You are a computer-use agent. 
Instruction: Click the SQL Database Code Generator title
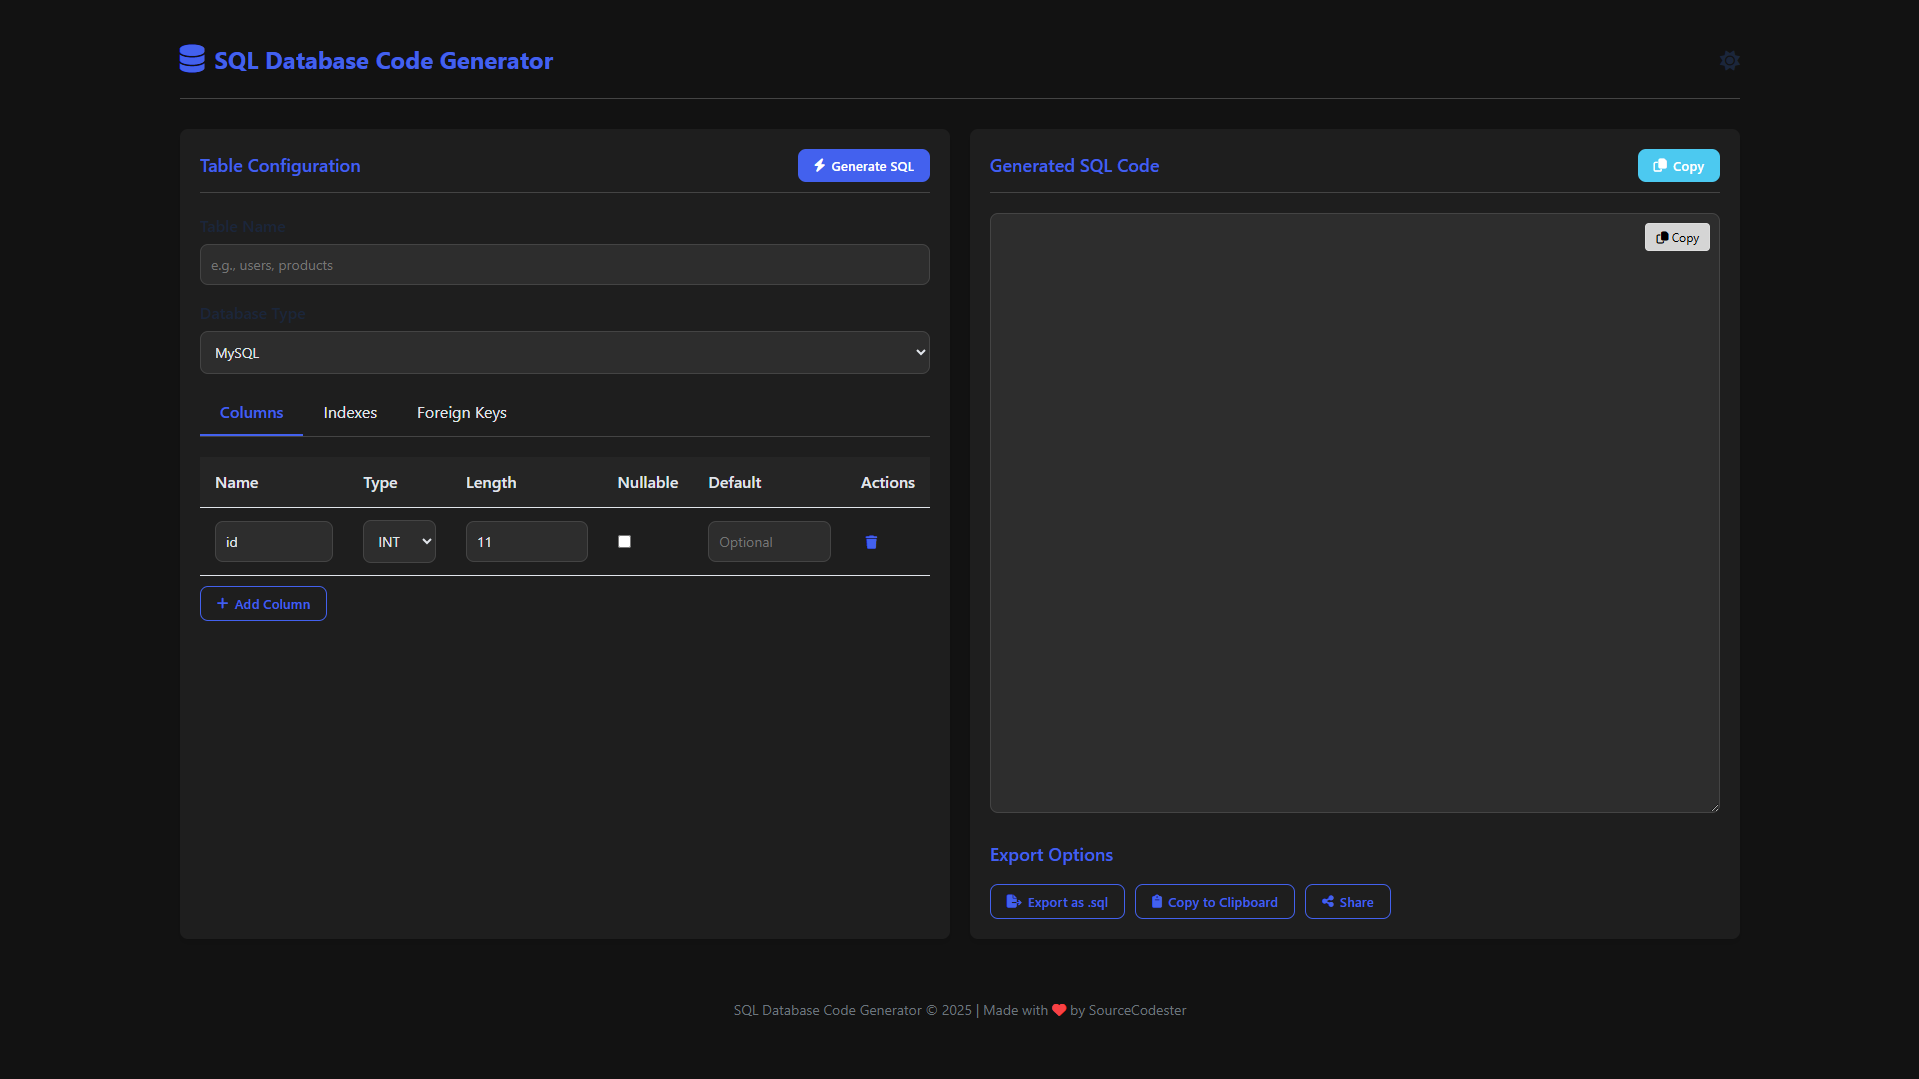(383, 61)
